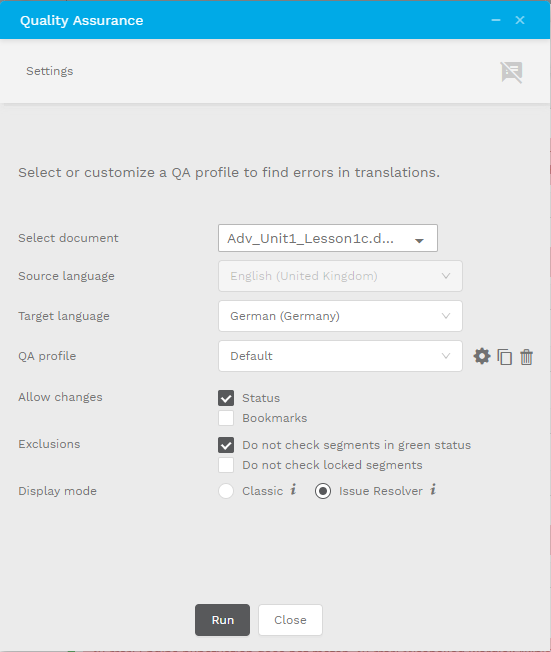Enable the Bookmarks checkbox

click(226, 418)
